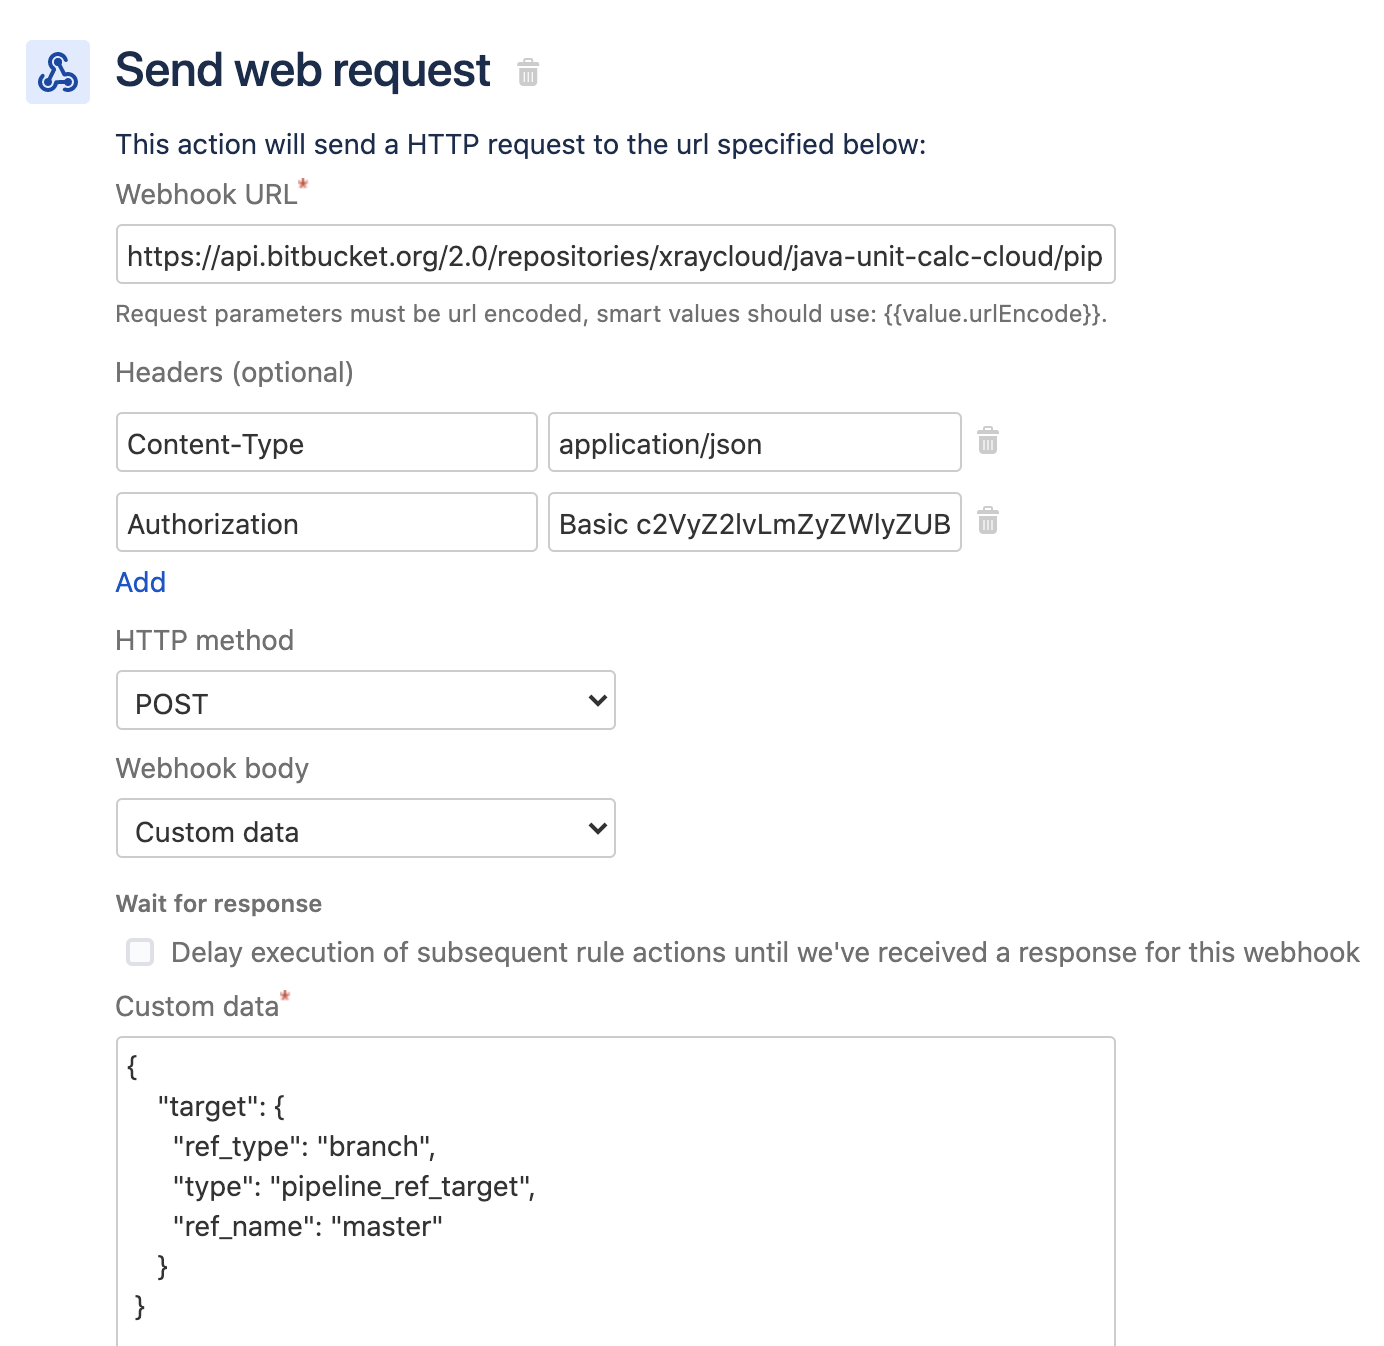Open the Webhook body Custom data dropdown

(366, 828)
